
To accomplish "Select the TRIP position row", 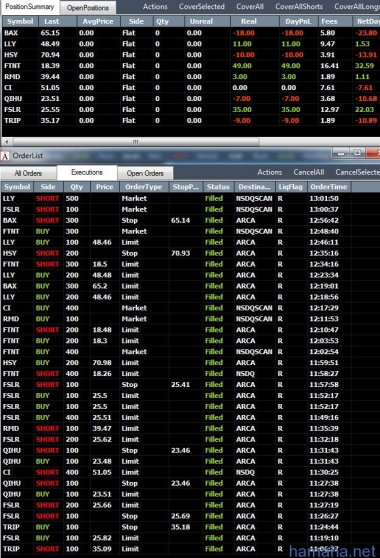I will (x=191, y=121).
